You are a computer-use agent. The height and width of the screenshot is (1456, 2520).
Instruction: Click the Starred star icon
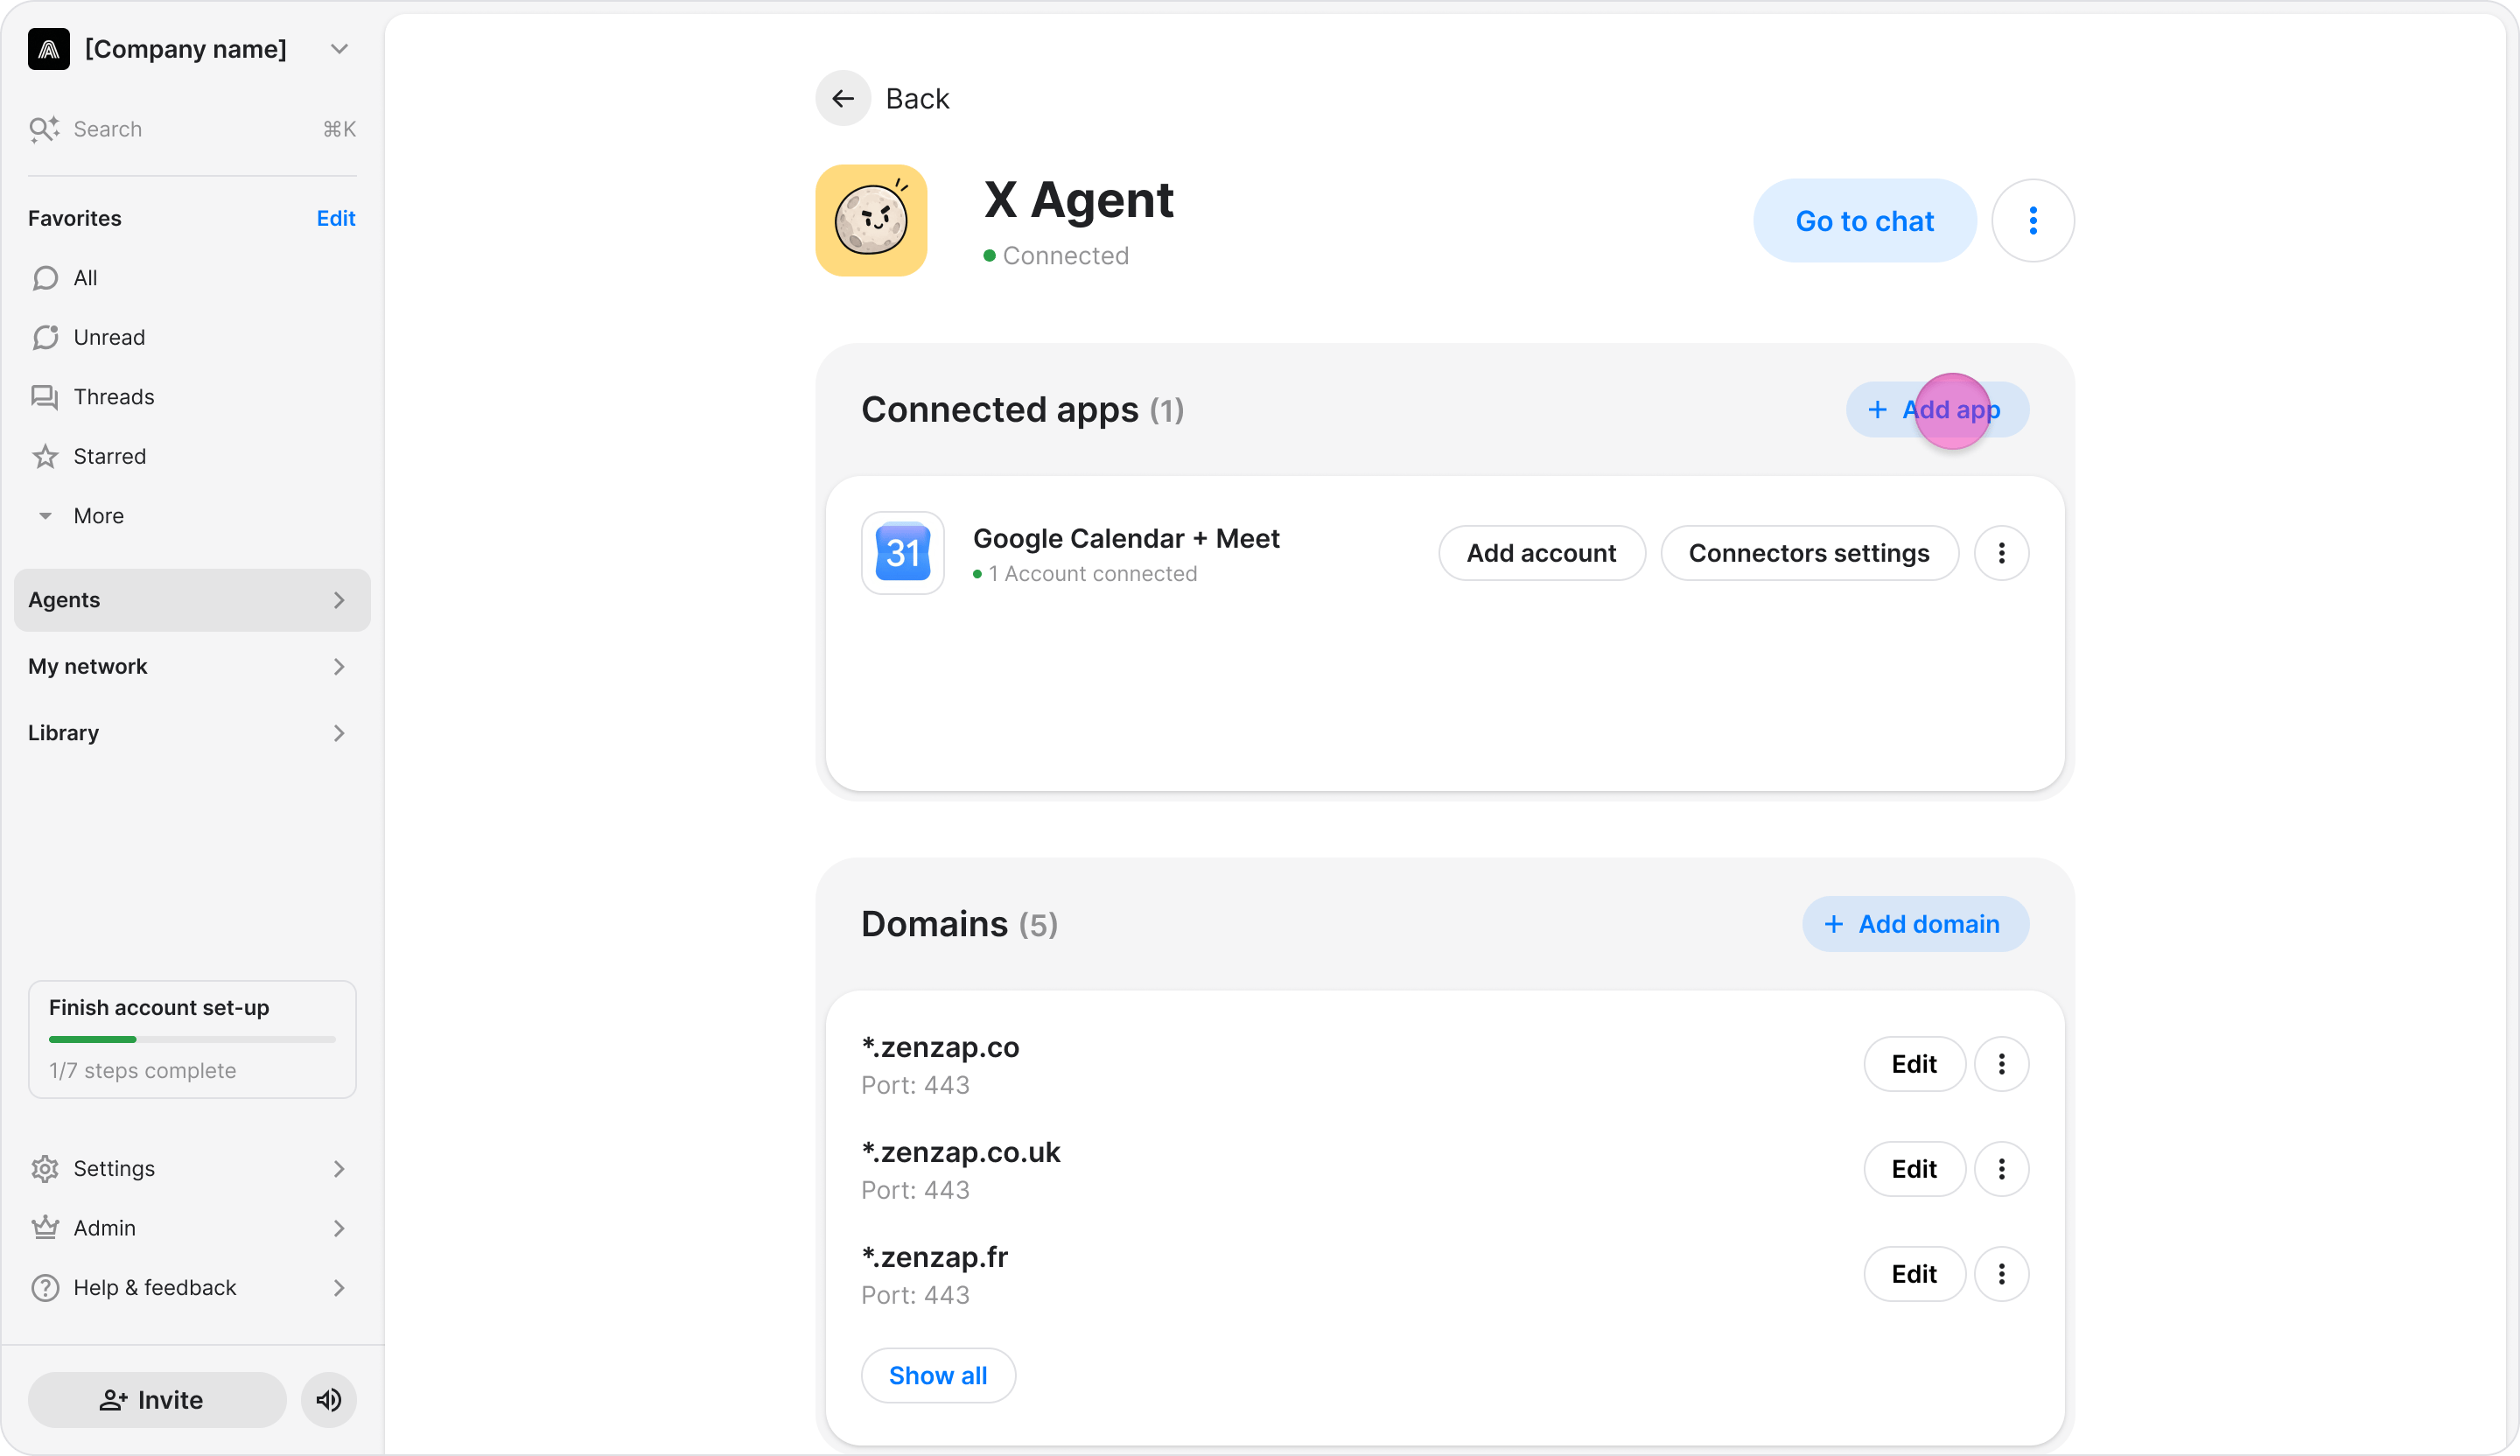(45, 456)
